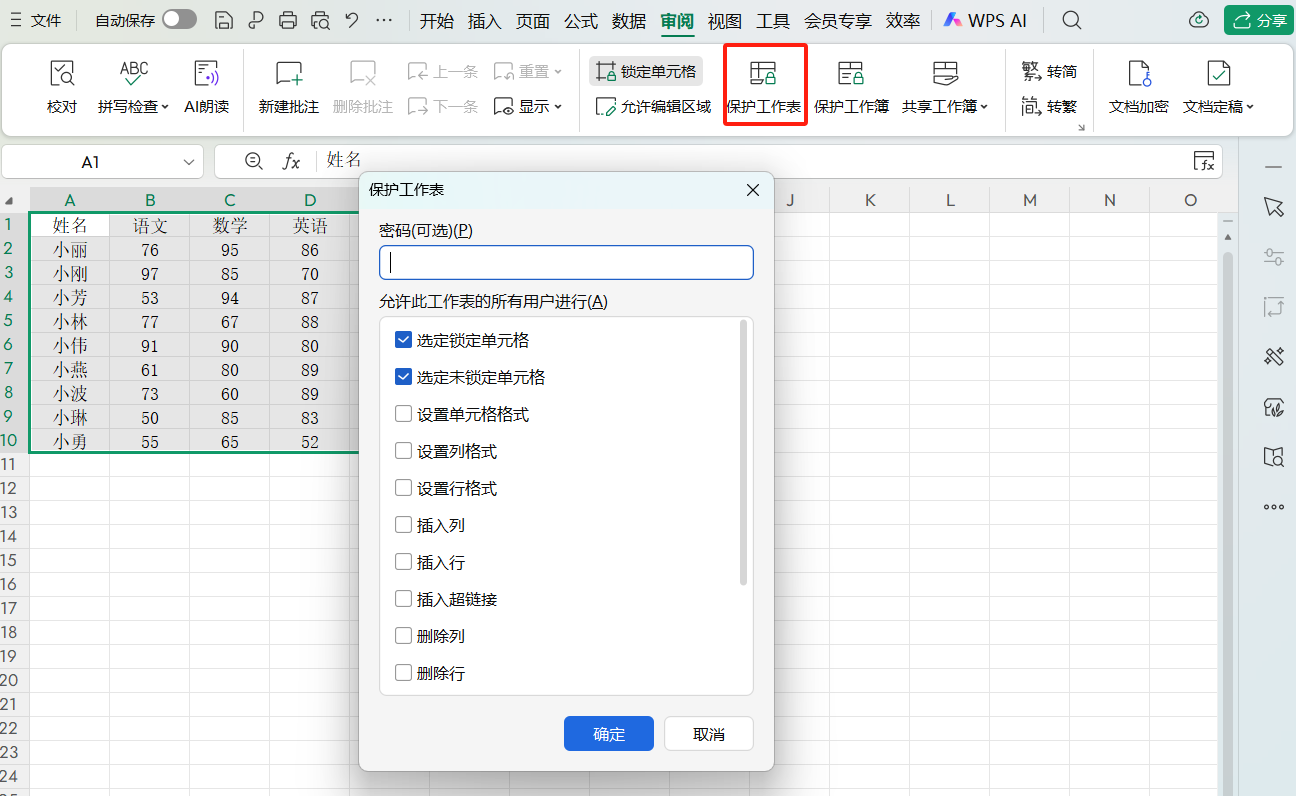This screenshot has width=1296, height=796.
Task: Click the 确定 button to confirm protection
Action: pyautogui.click(x=608, y=733)
